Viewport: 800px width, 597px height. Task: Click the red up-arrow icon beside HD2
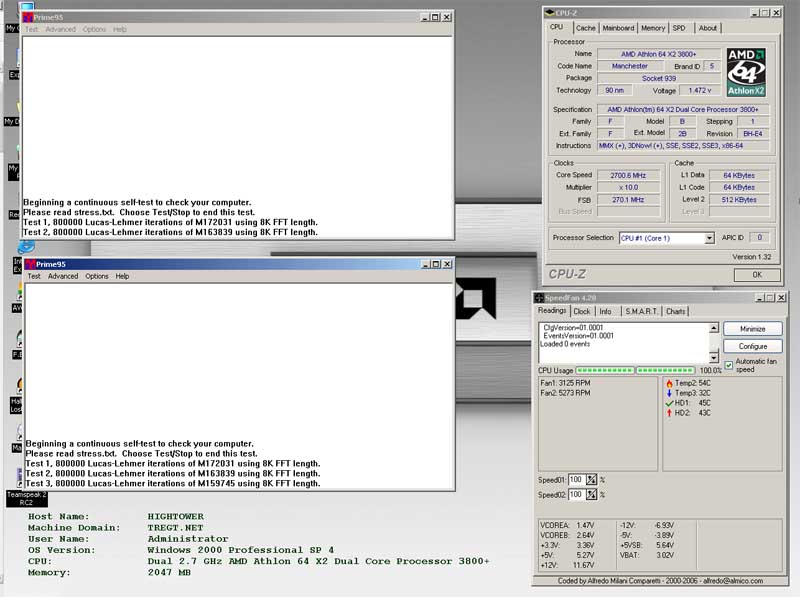(669, 413)
